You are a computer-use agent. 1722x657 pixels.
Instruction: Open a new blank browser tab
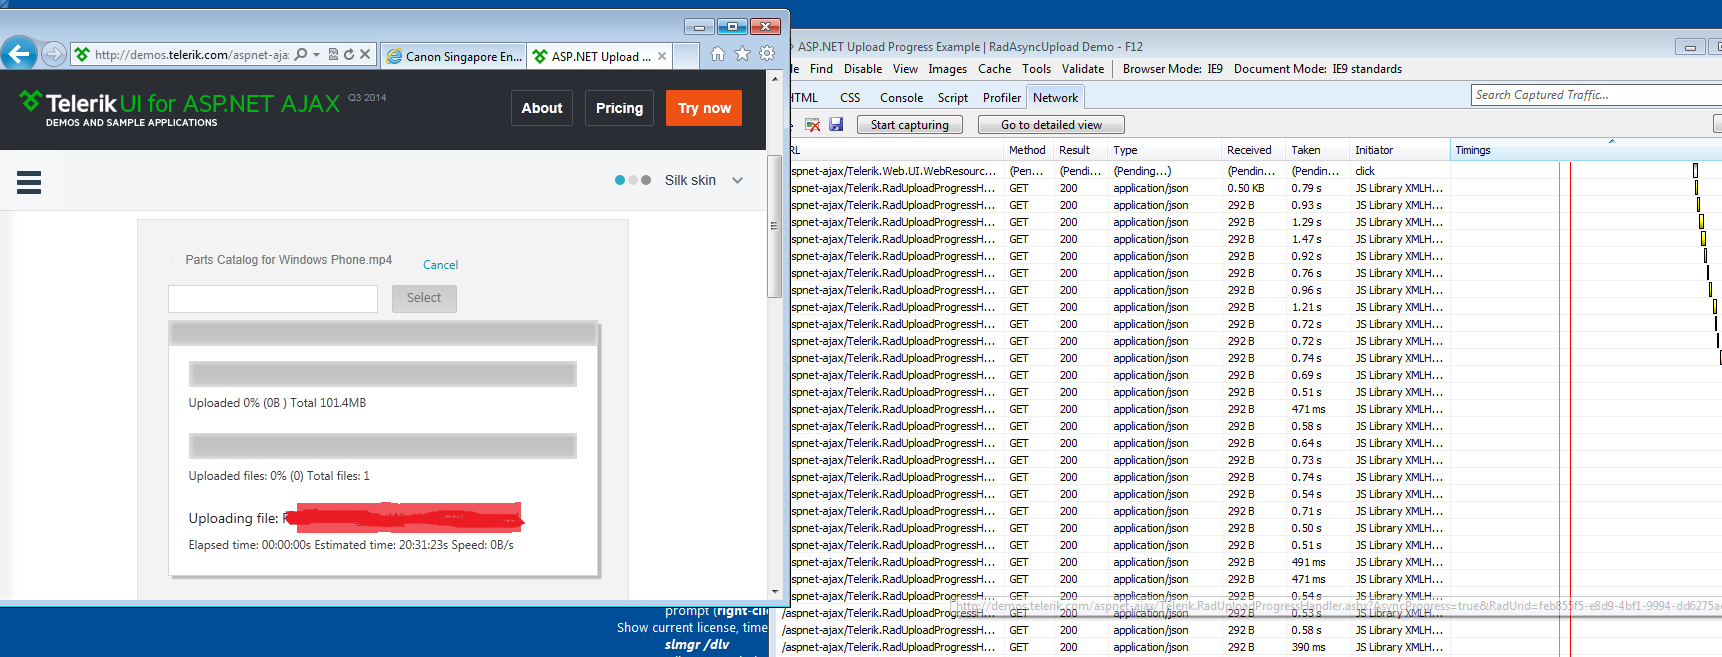[686, 56]
